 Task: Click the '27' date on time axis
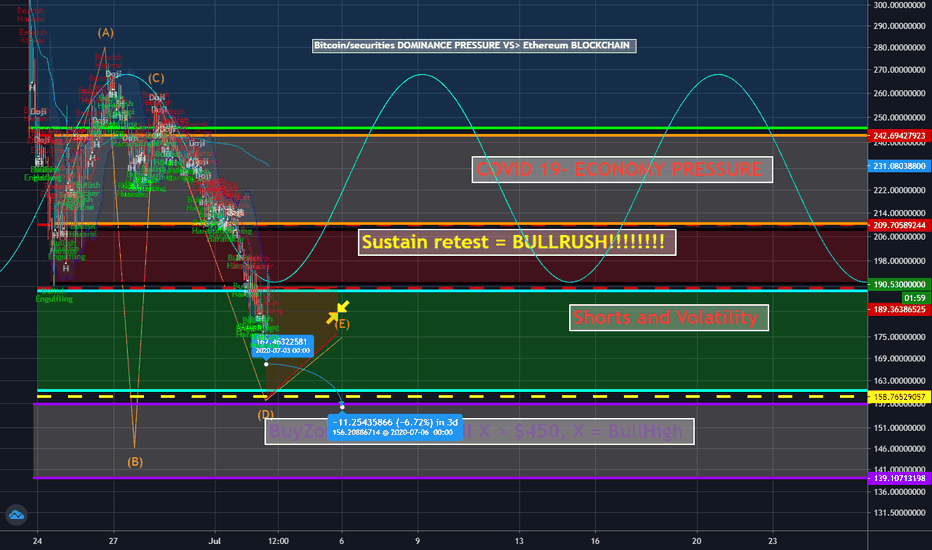tap(113, 541)
